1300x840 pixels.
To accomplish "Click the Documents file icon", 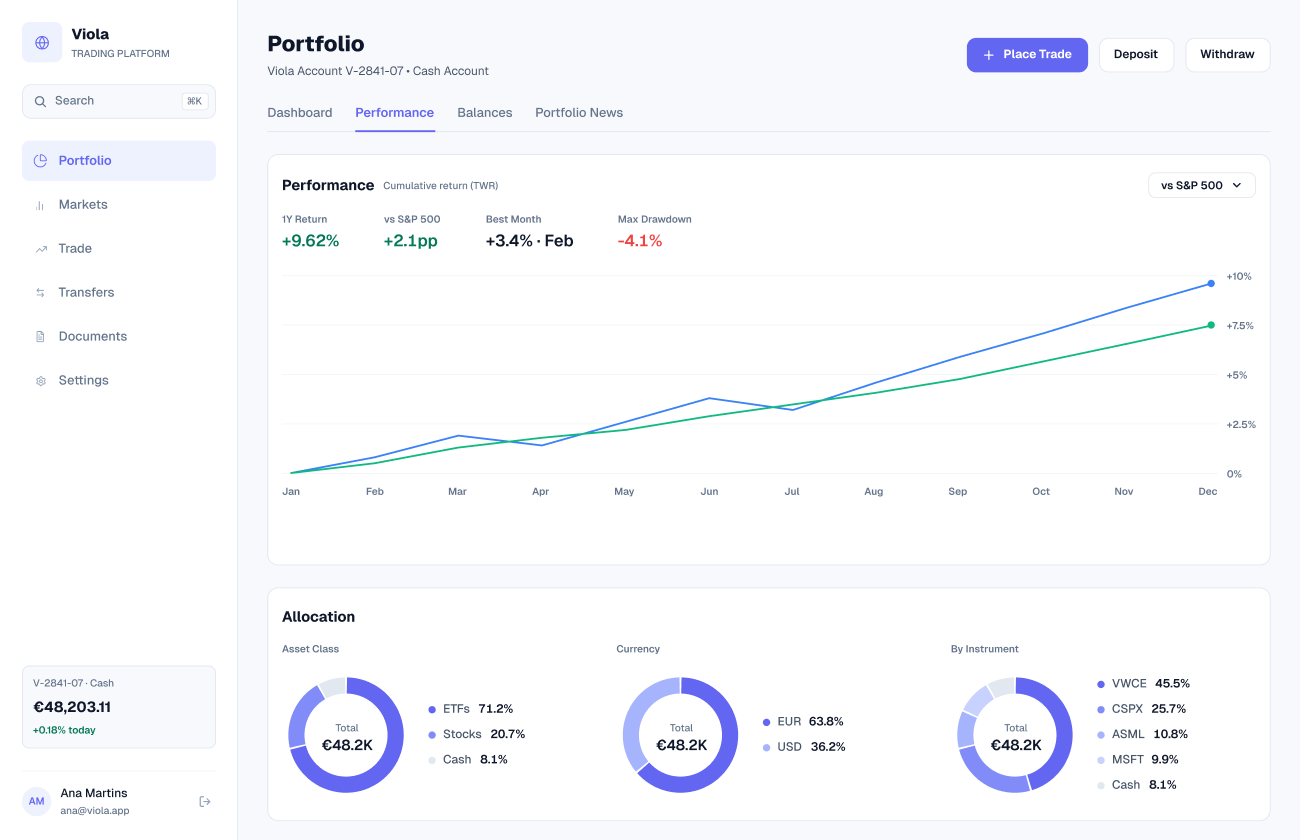I will click(41, 337).
